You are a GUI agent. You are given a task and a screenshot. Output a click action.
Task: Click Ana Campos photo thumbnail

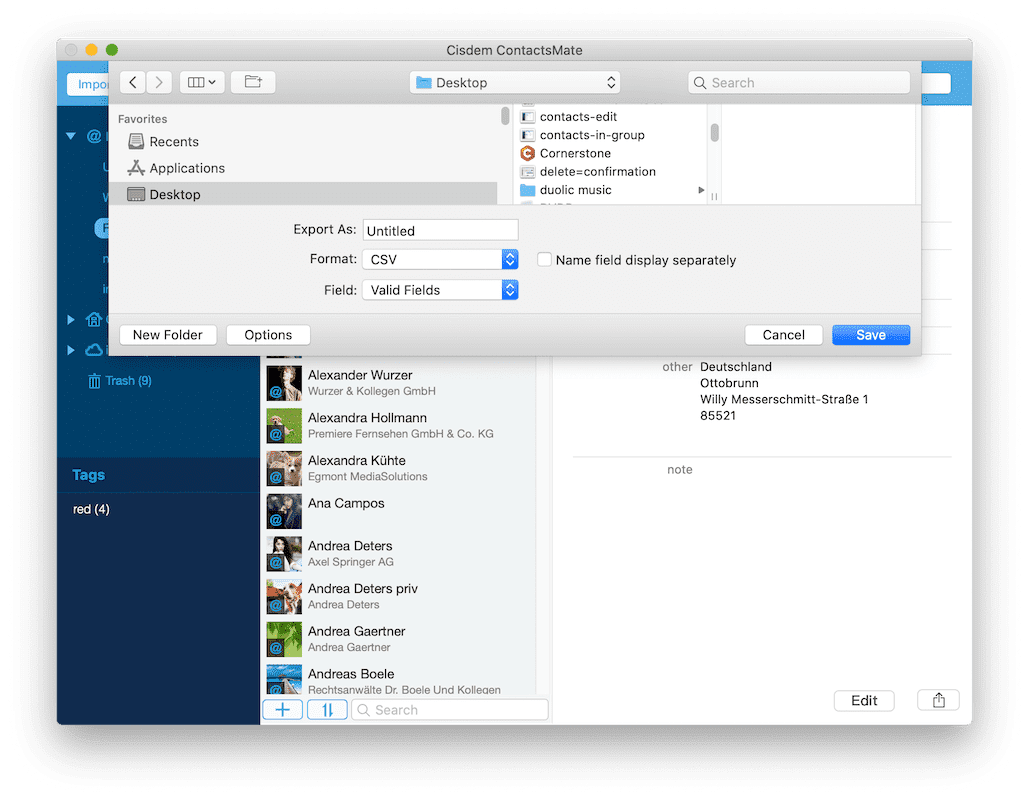(x=284, y=511)
